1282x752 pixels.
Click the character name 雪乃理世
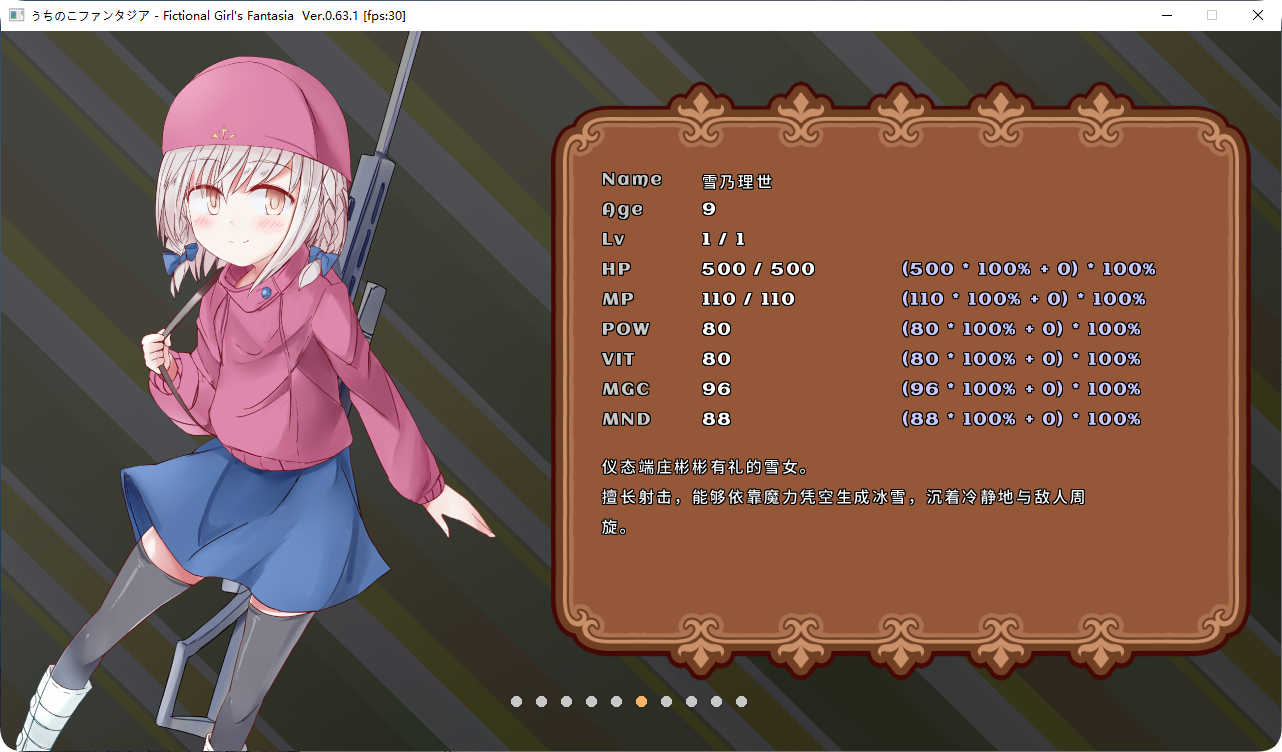(x=737, y=182)
